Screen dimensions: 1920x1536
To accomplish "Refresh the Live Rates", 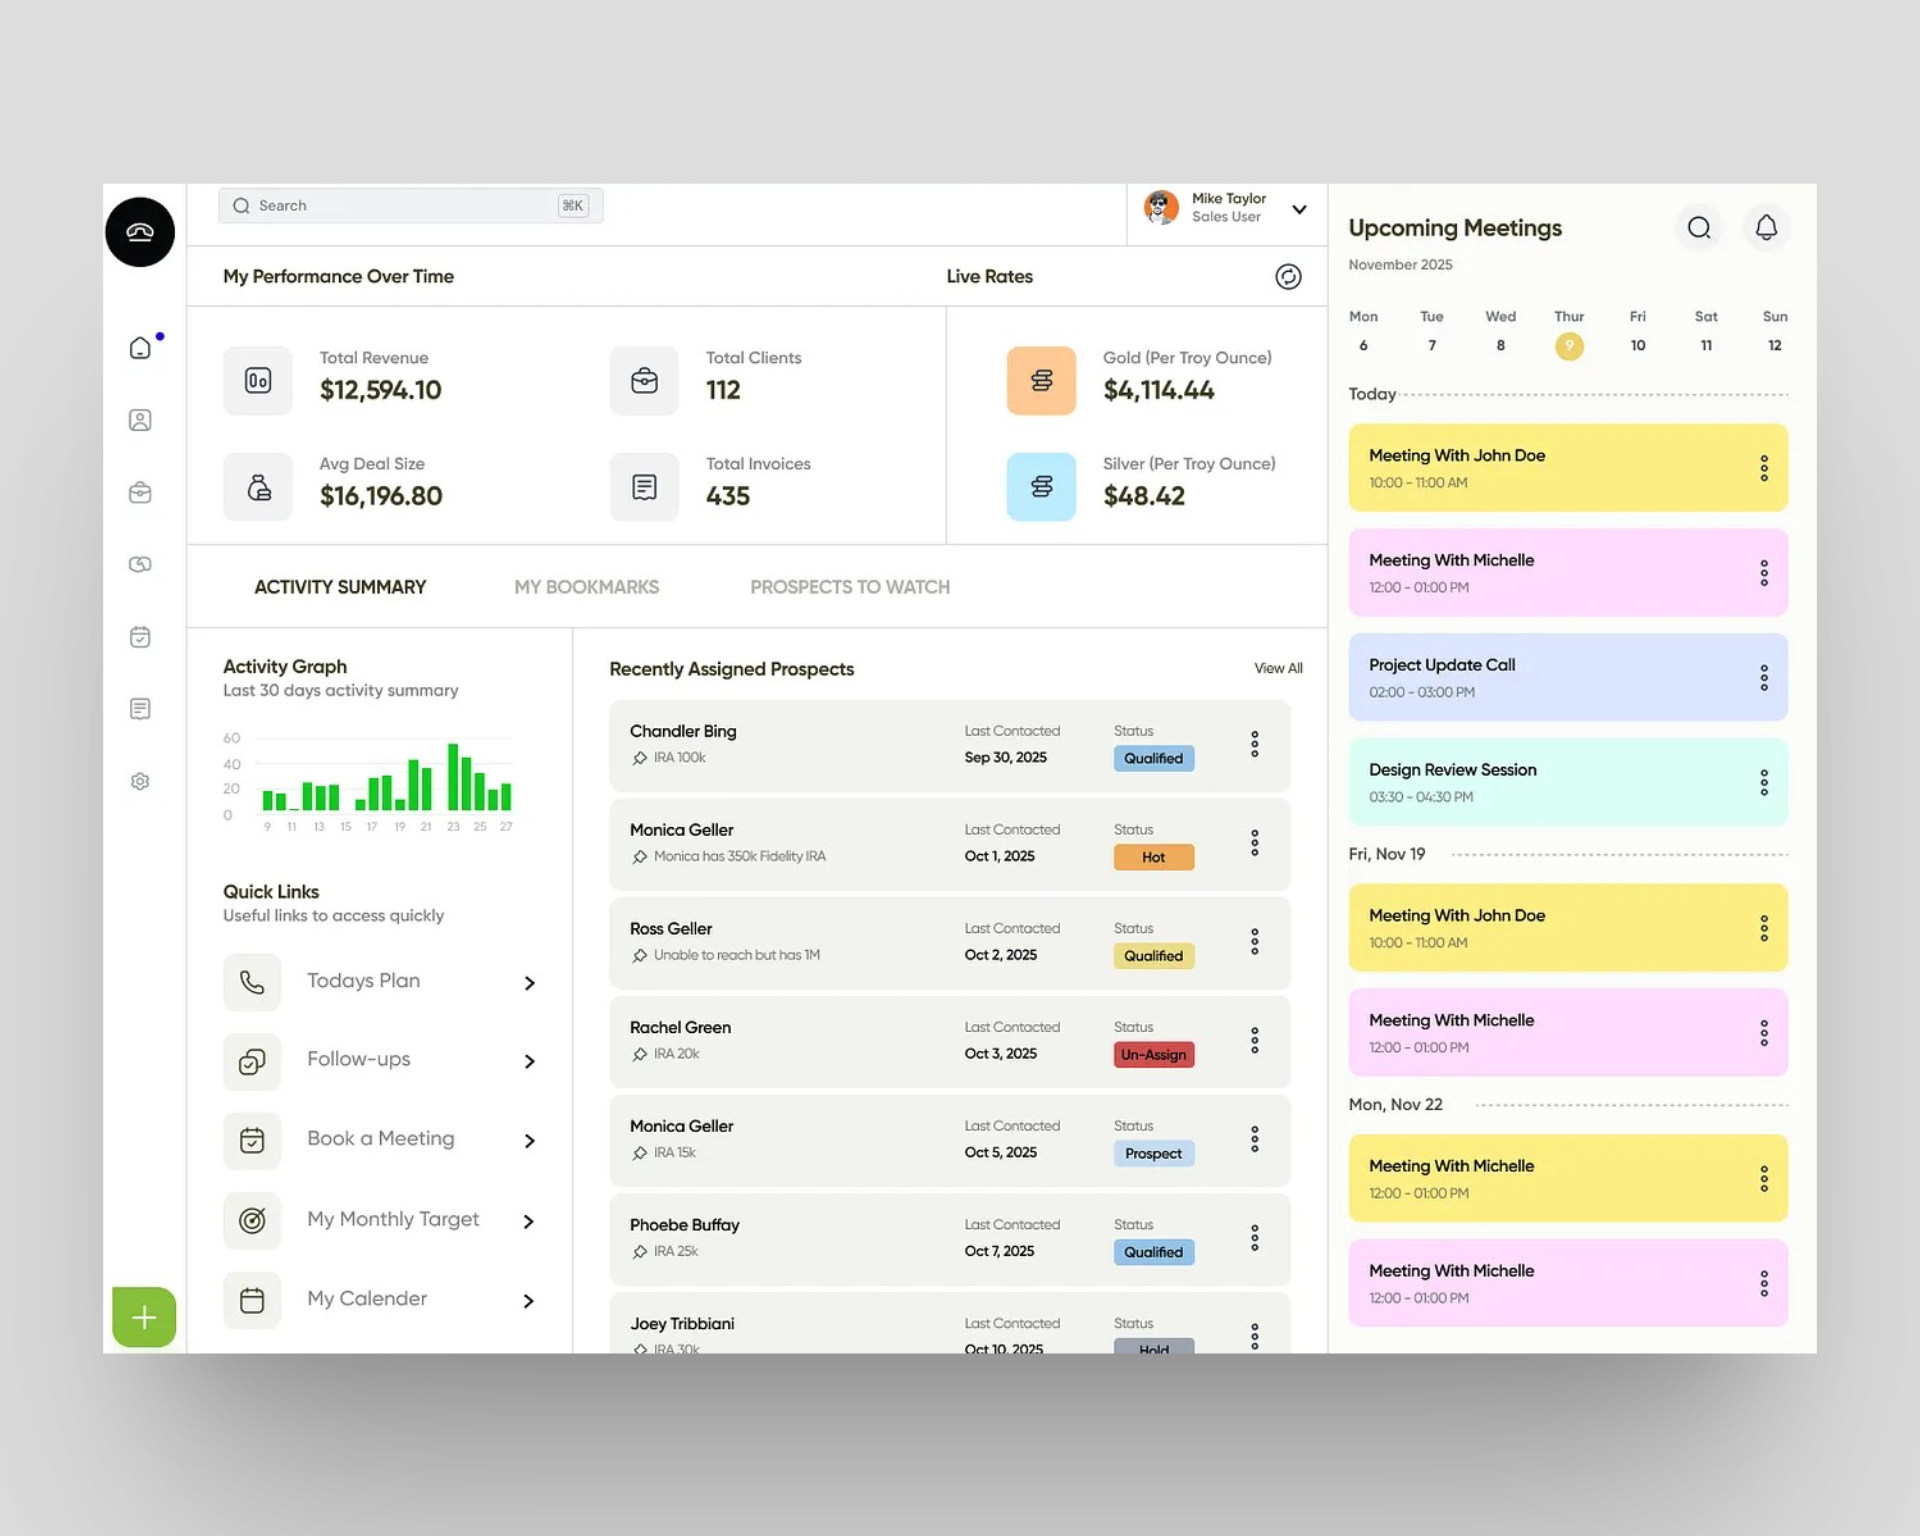I will tap(1288, 277).
